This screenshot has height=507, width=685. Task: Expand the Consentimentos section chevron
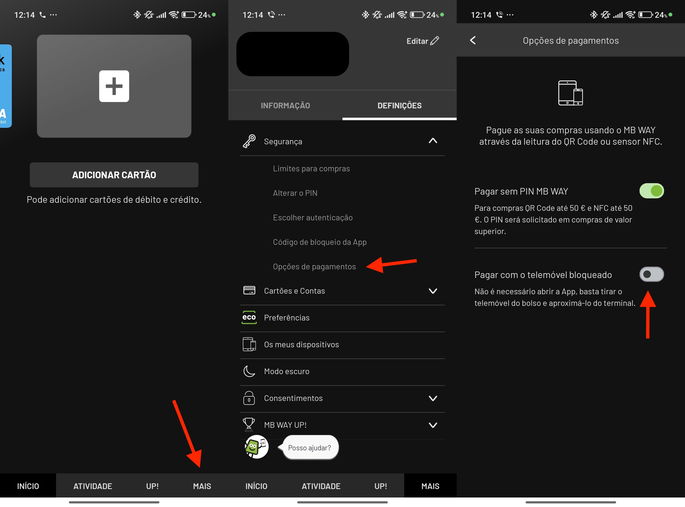[x=433, y=398]
